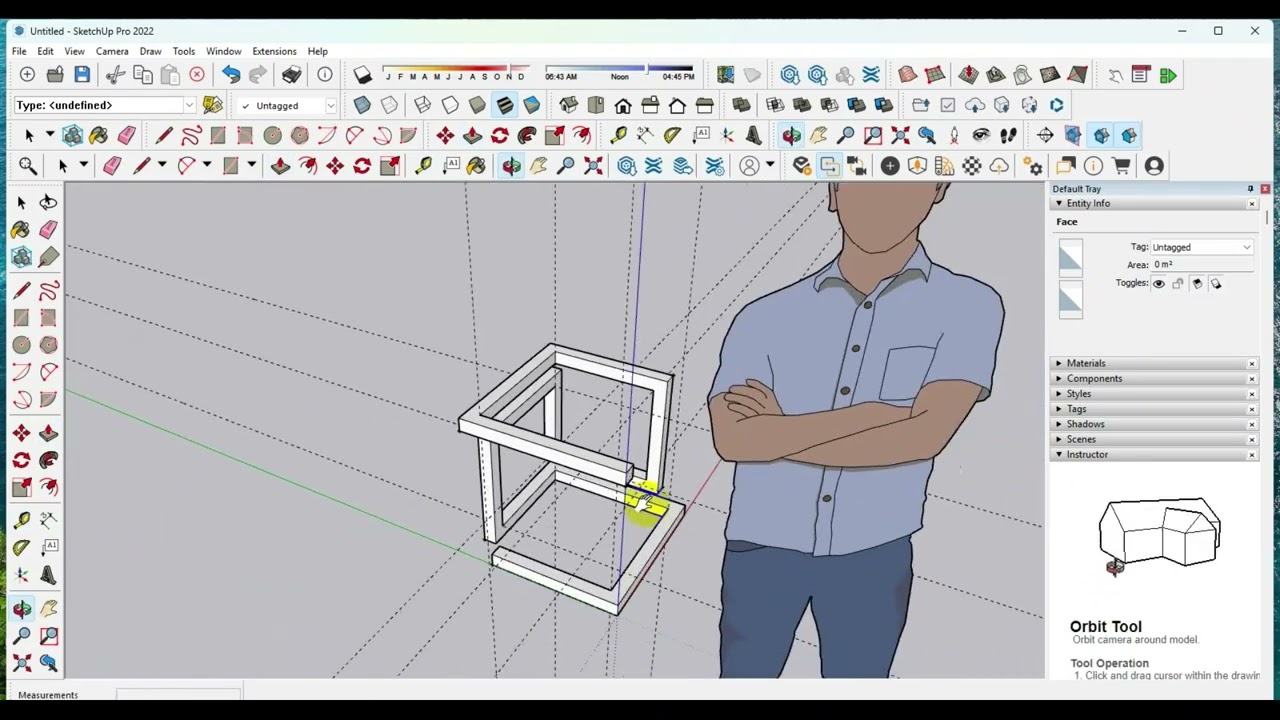The width and height of the screenshot is (1280, 720).
Task: Click the upper face material swatch in Entity Info
Action: click(x=1070, y=258)
